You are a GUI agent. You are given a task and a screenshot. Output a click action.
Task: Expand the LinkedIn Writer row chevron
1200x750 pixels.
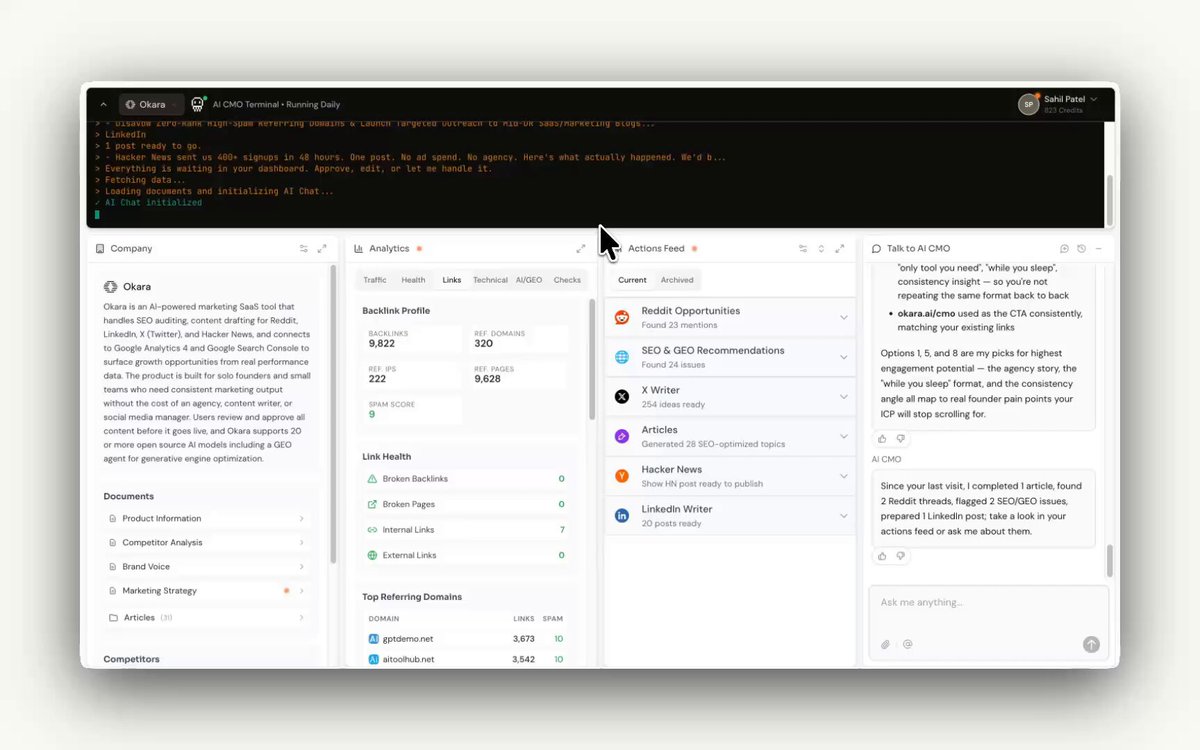[843, 516]
